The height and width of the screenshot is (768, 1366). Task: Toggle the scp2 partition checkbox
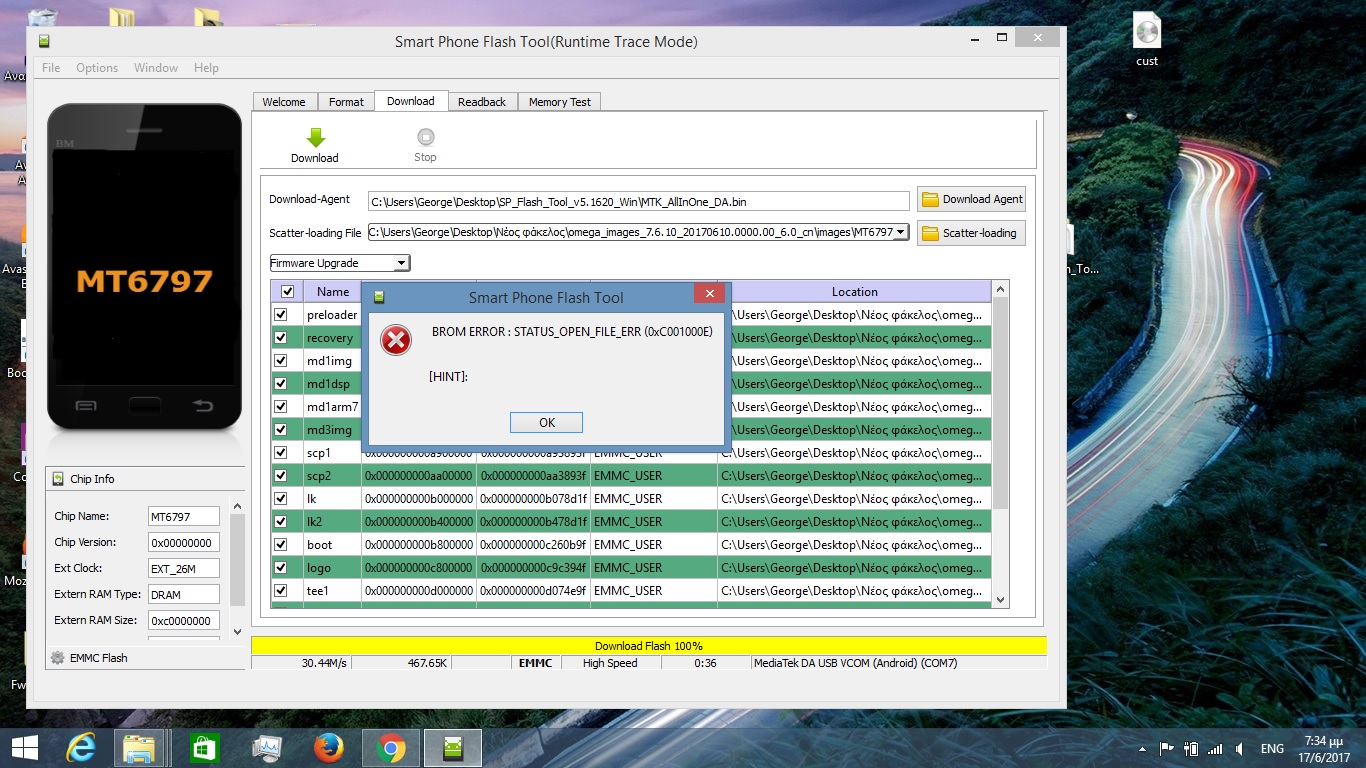point(281,476)
